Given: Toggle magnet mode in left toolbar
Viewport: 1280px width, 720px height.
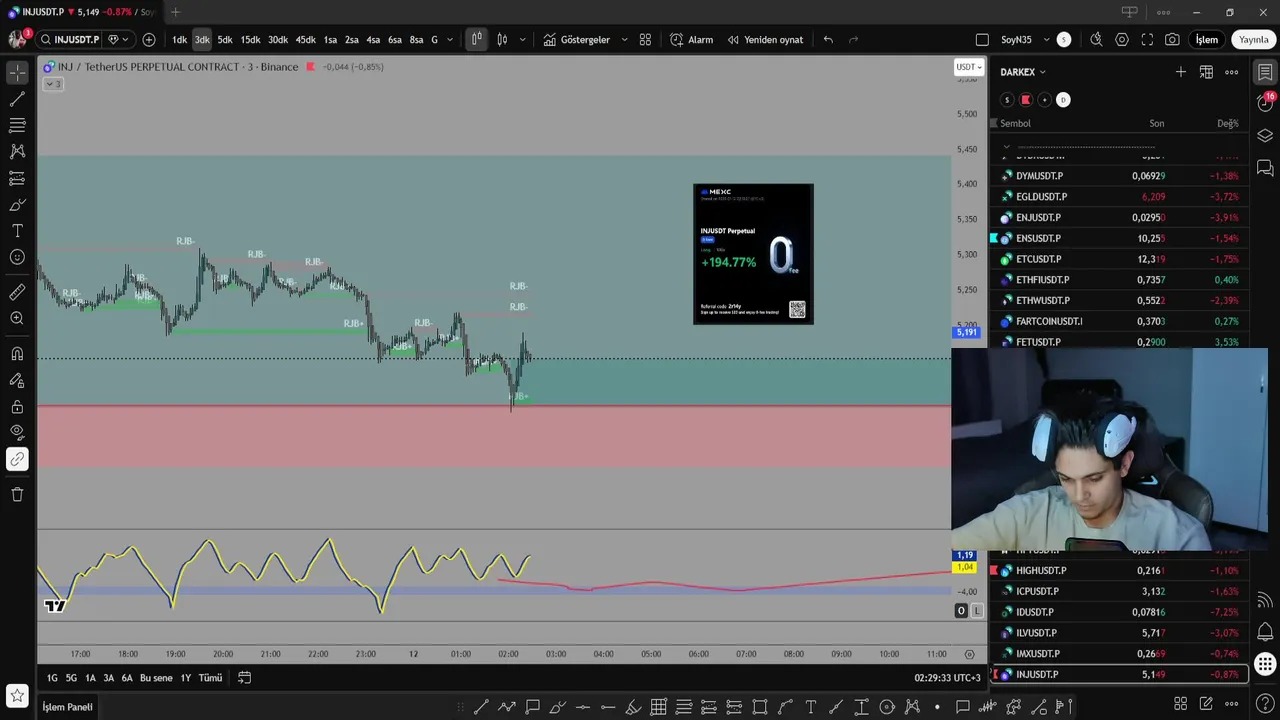Looking at the screenshot, I should pos(17,354).
